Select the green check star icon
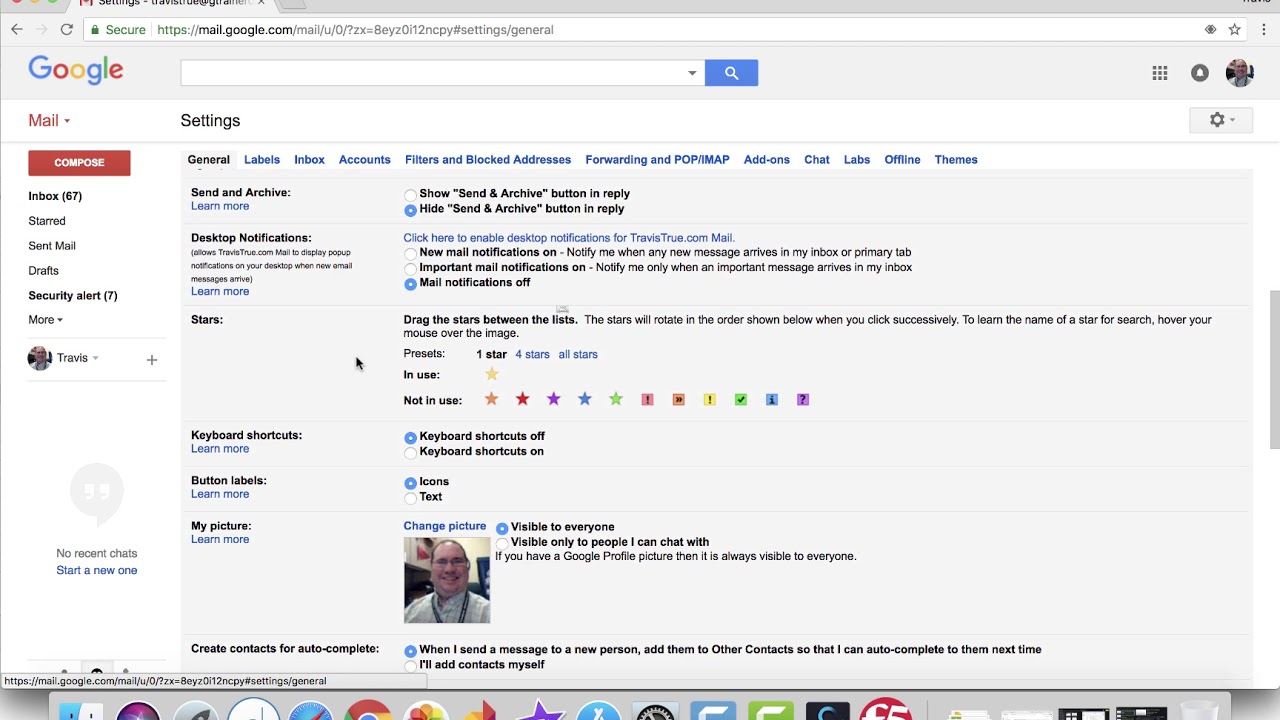 (740, 399)
